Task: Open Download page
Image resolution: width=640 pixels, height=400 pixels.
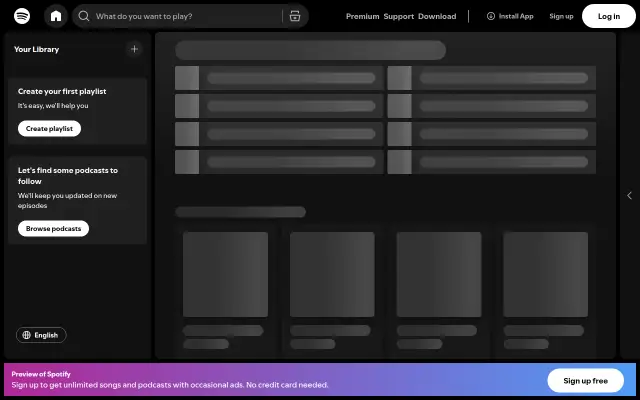Action: [437, 16]
